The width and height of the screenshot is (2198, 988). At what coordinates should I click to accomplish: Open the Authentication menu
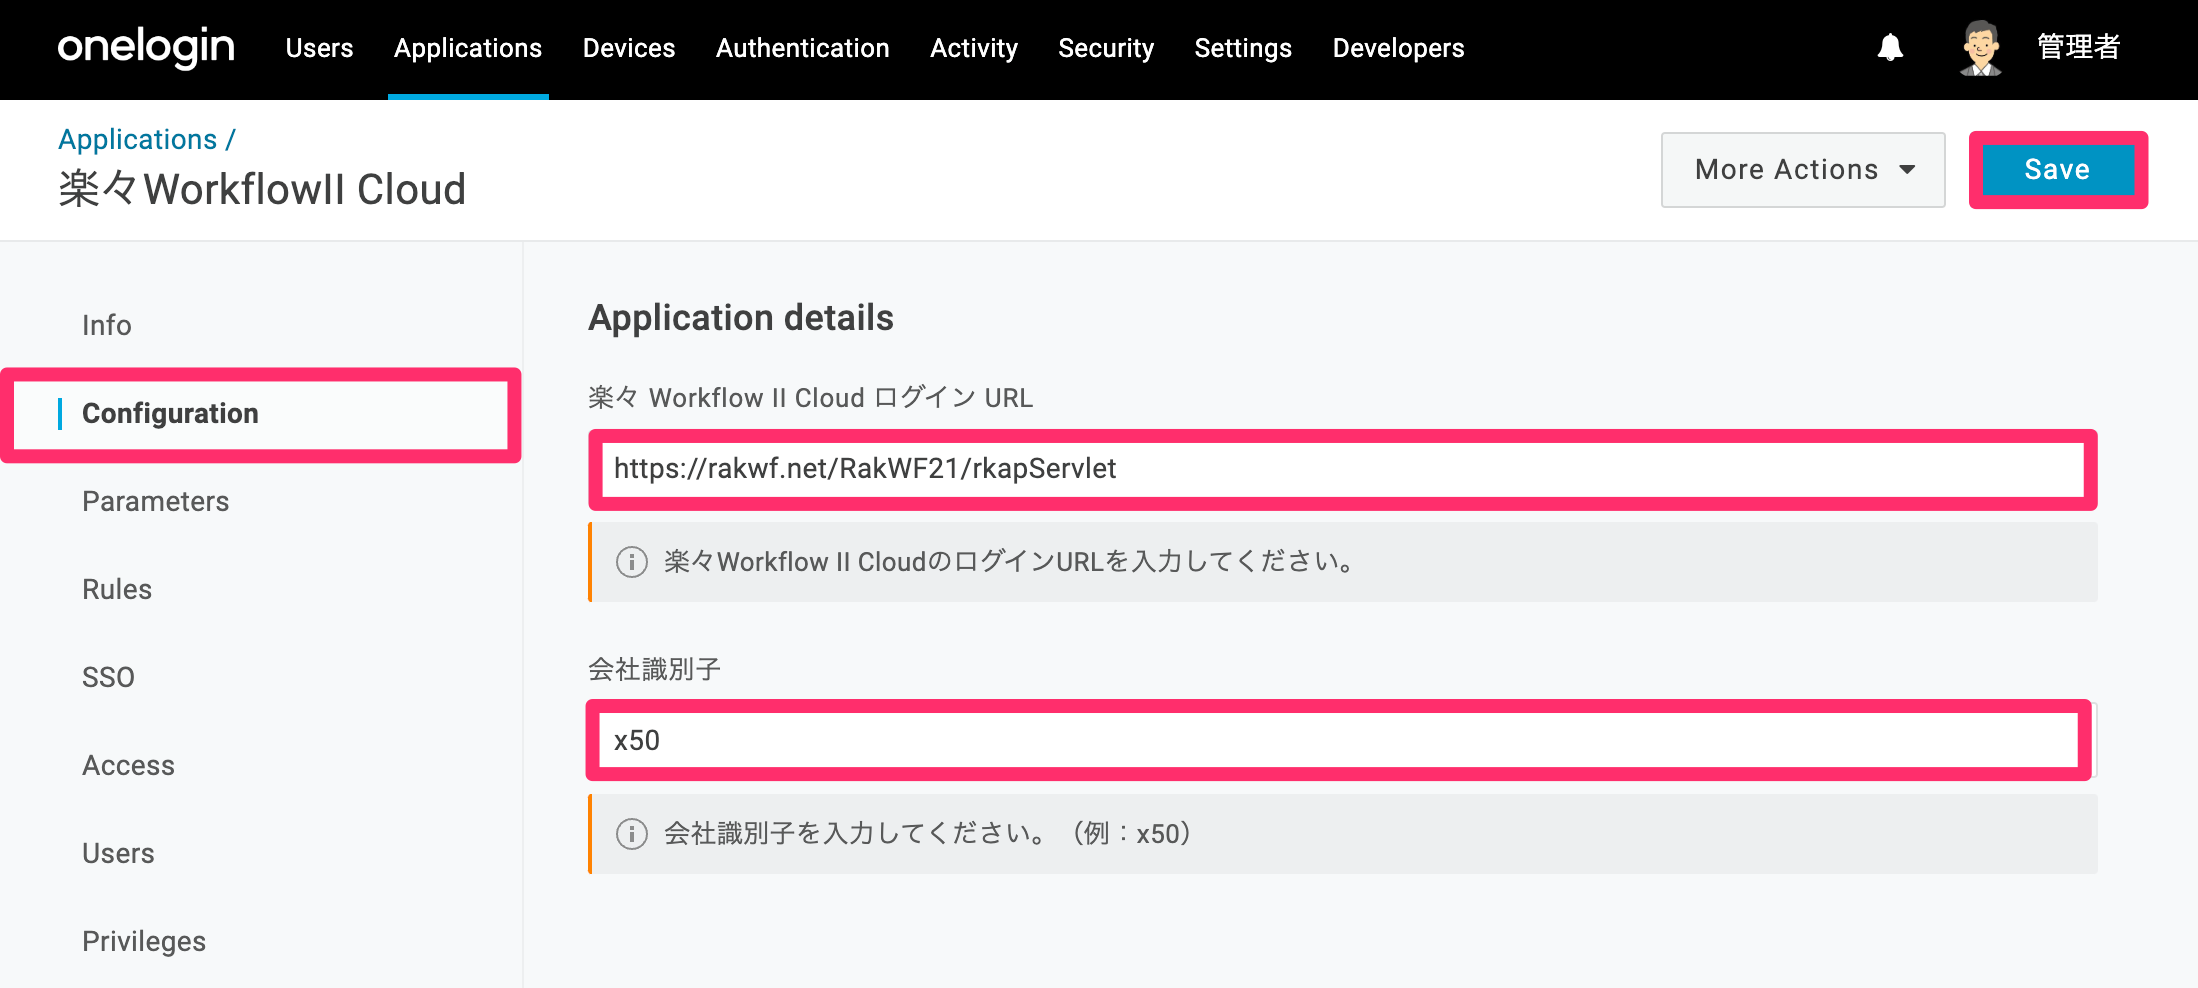(803, 48)
